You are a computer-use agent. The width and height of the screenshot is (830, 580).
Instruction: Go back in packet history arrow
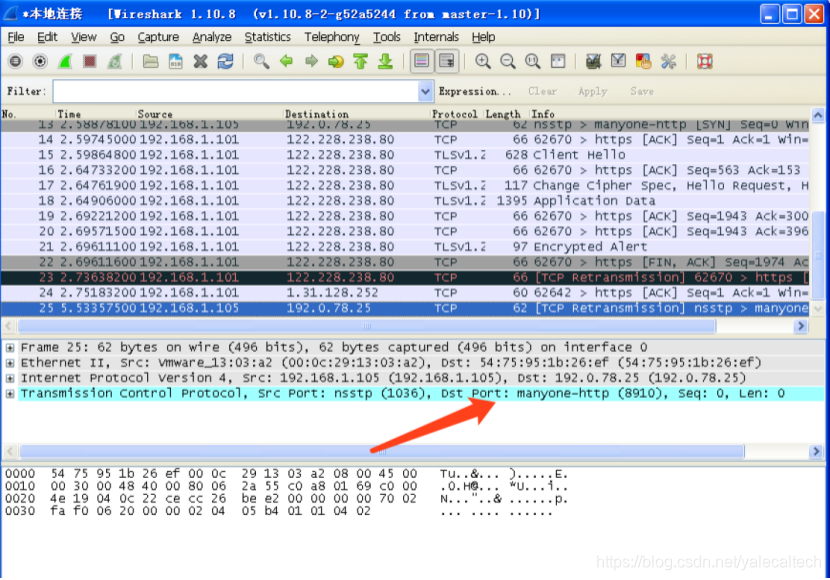click(x=286, y=61)
